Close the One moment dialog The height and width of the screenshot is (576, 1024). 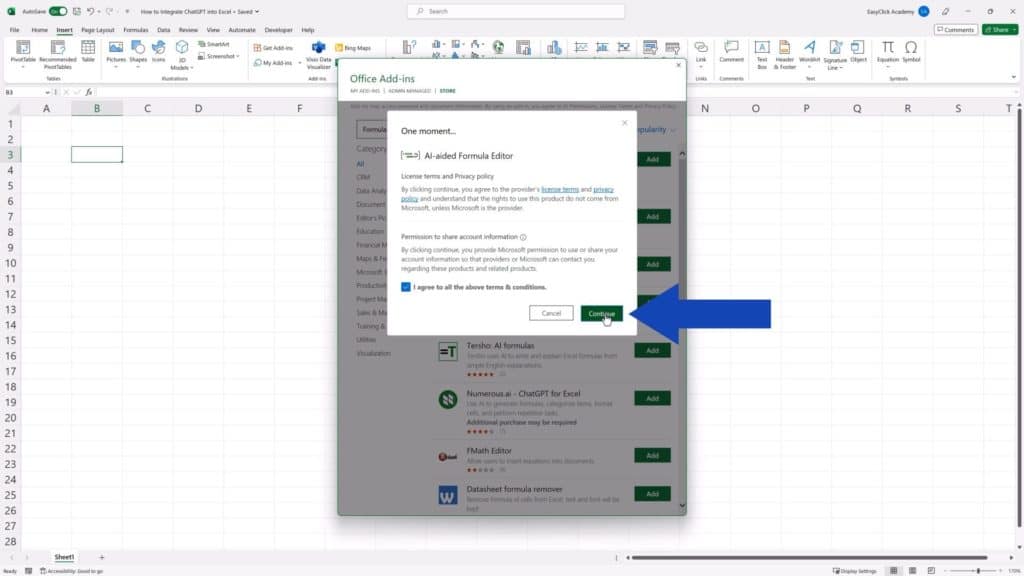coord(624,123)
